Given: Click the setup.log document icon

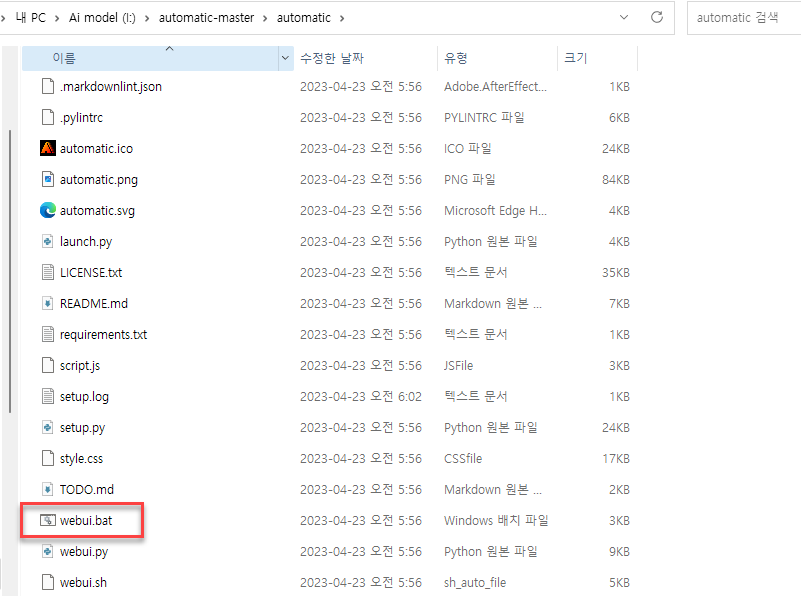Looking at the screenshot, I should point(48,397).
